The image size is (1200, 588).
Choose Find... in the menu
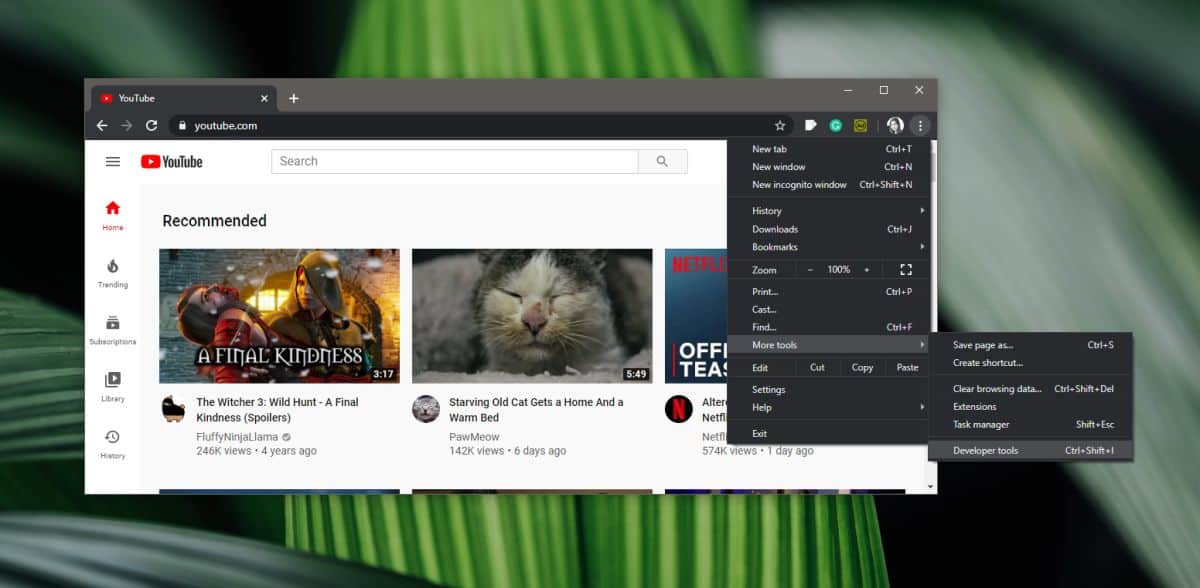829,327
